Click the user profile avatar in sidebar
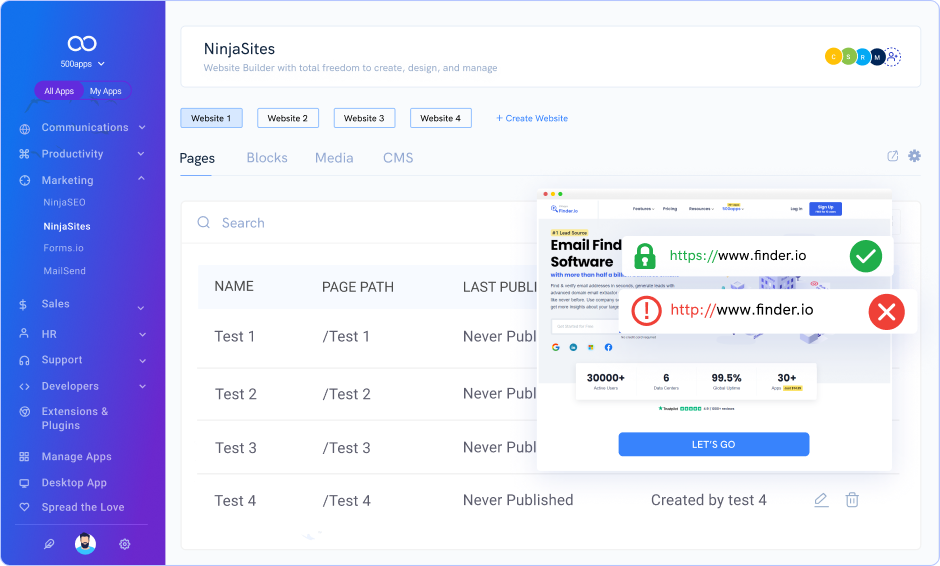Screen dimensions: 940x566 86,544
